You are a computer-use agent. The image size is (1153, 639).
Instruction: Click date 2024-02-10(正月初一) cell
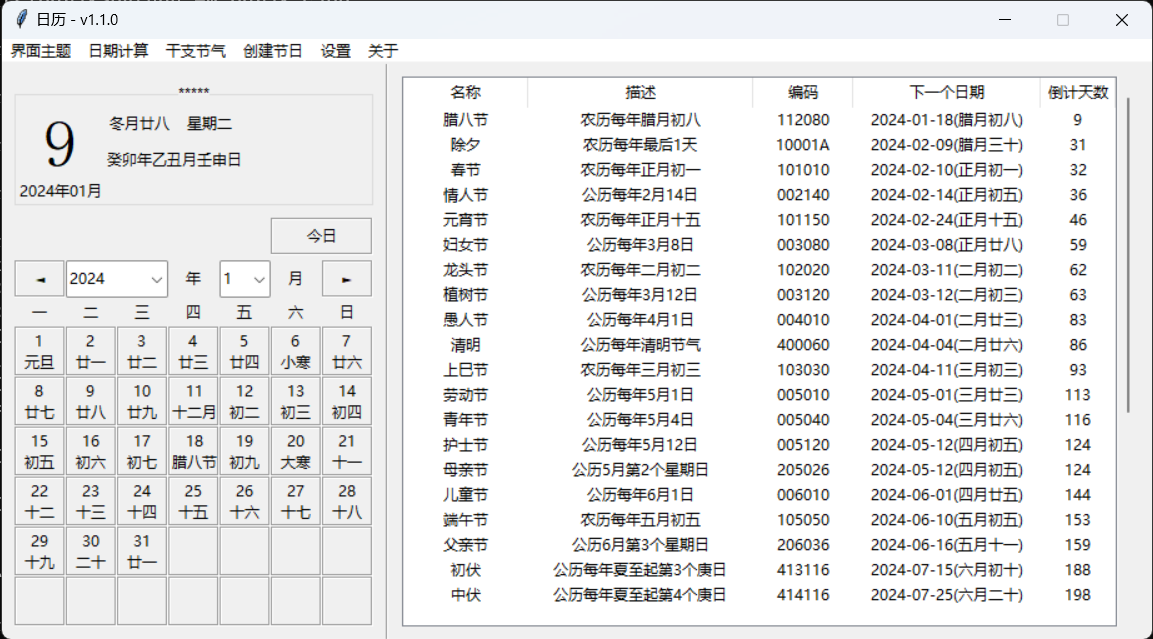(x=946, y=170)
